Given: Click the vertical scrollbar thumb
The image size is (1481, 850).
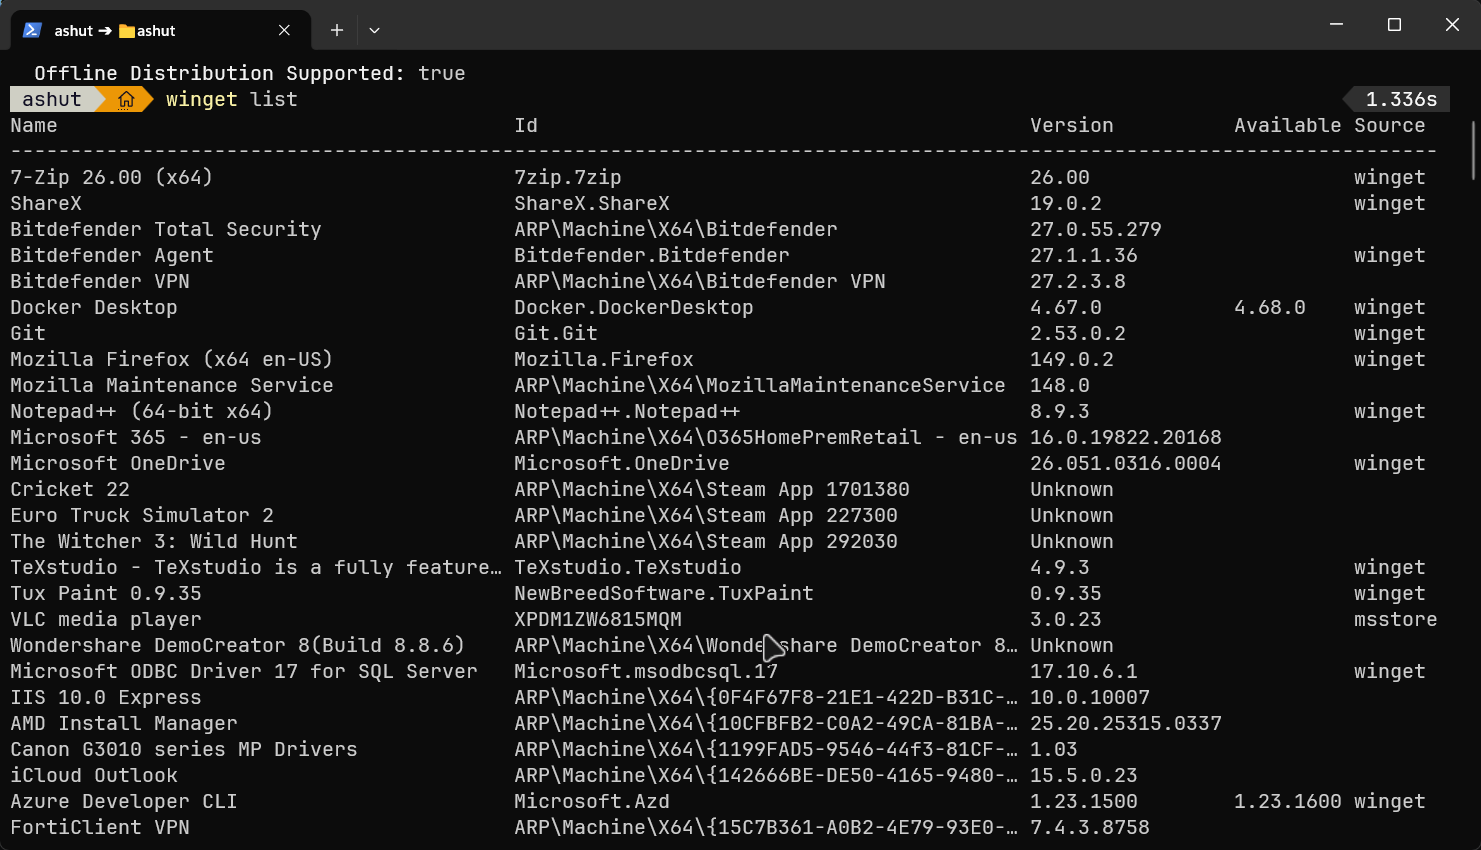Looking at the screenshot, I should pyautogui.click(x=1473, y=150).
